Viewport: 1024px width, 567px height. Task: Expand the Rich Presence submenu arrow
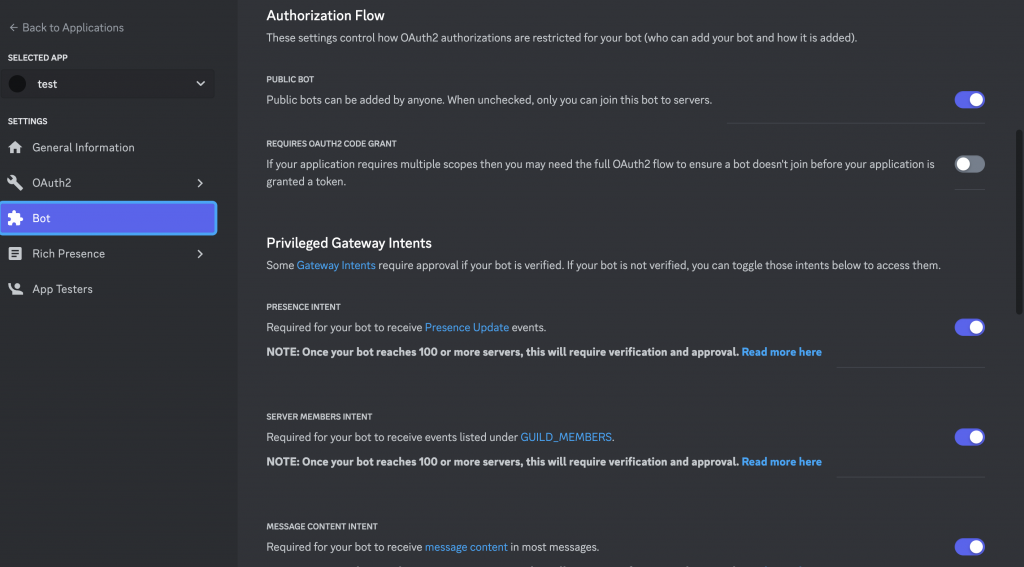point(200,254)
